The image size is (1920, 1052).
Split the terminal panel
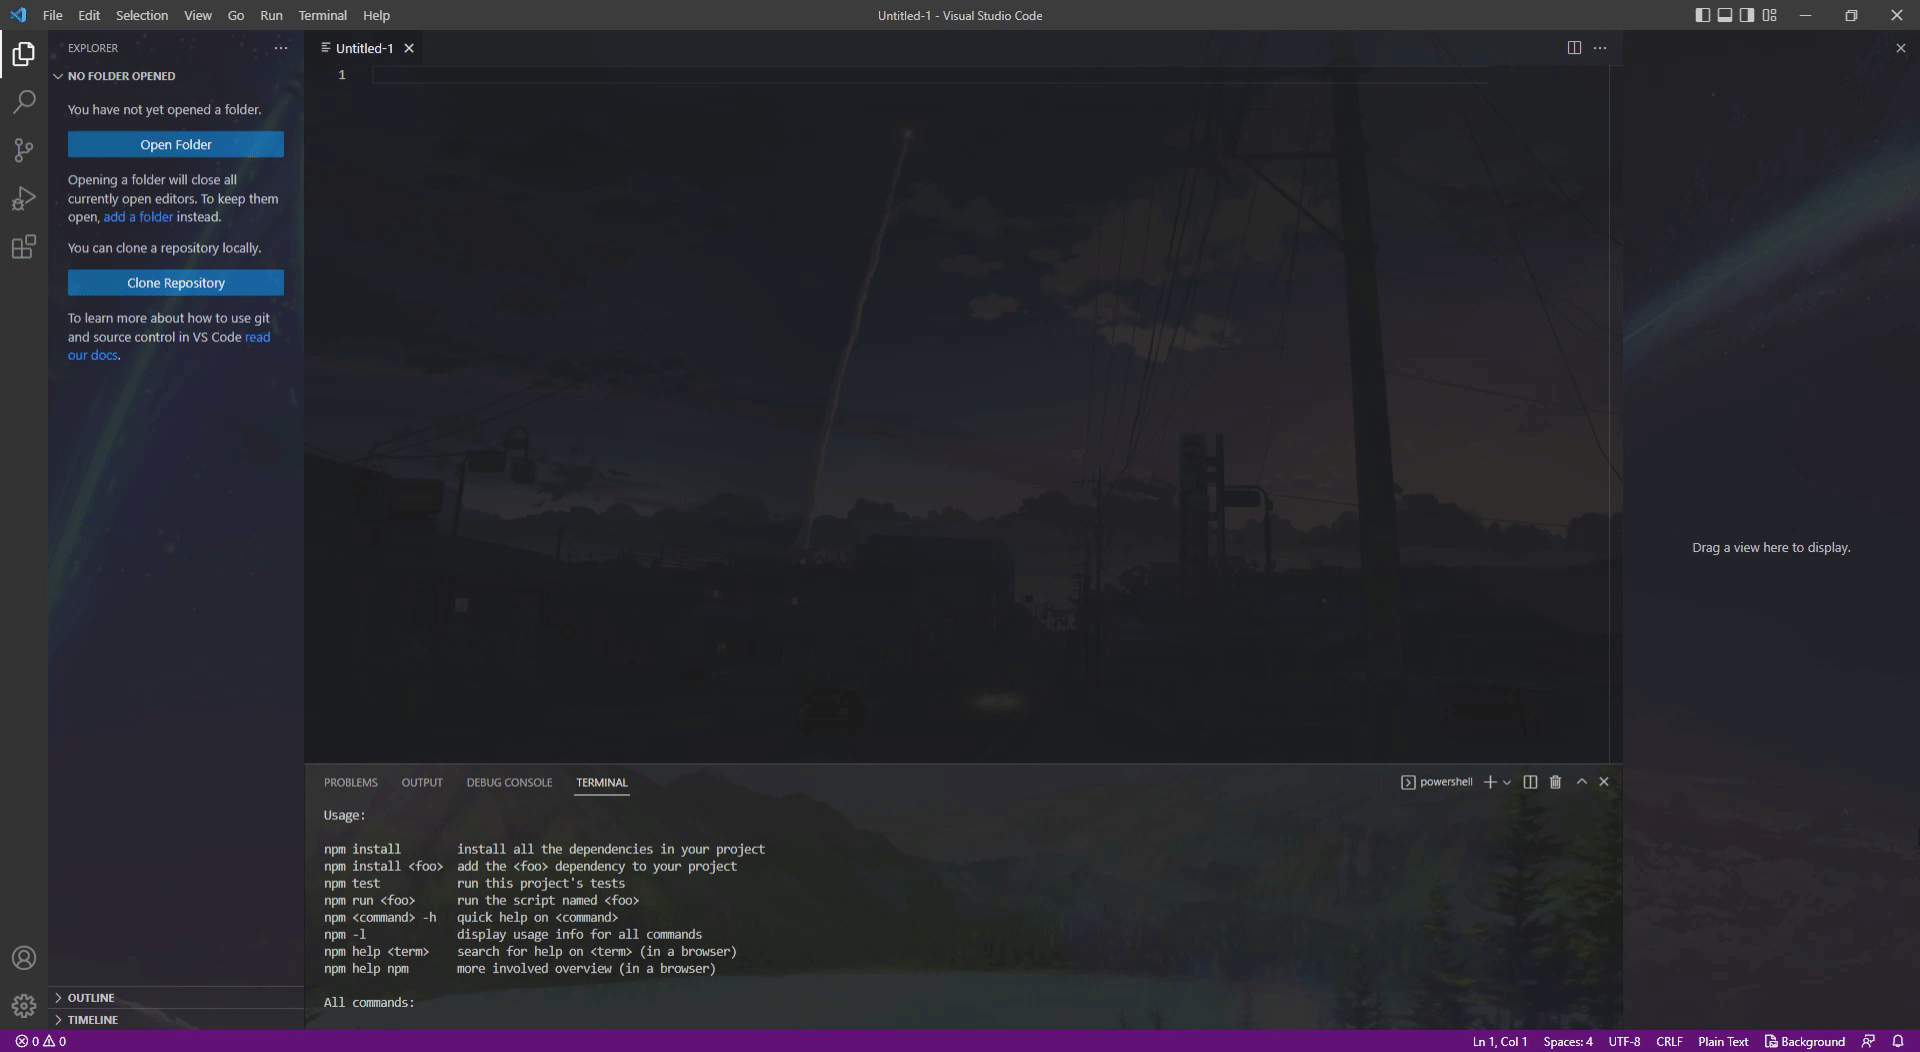[1530, 782]
